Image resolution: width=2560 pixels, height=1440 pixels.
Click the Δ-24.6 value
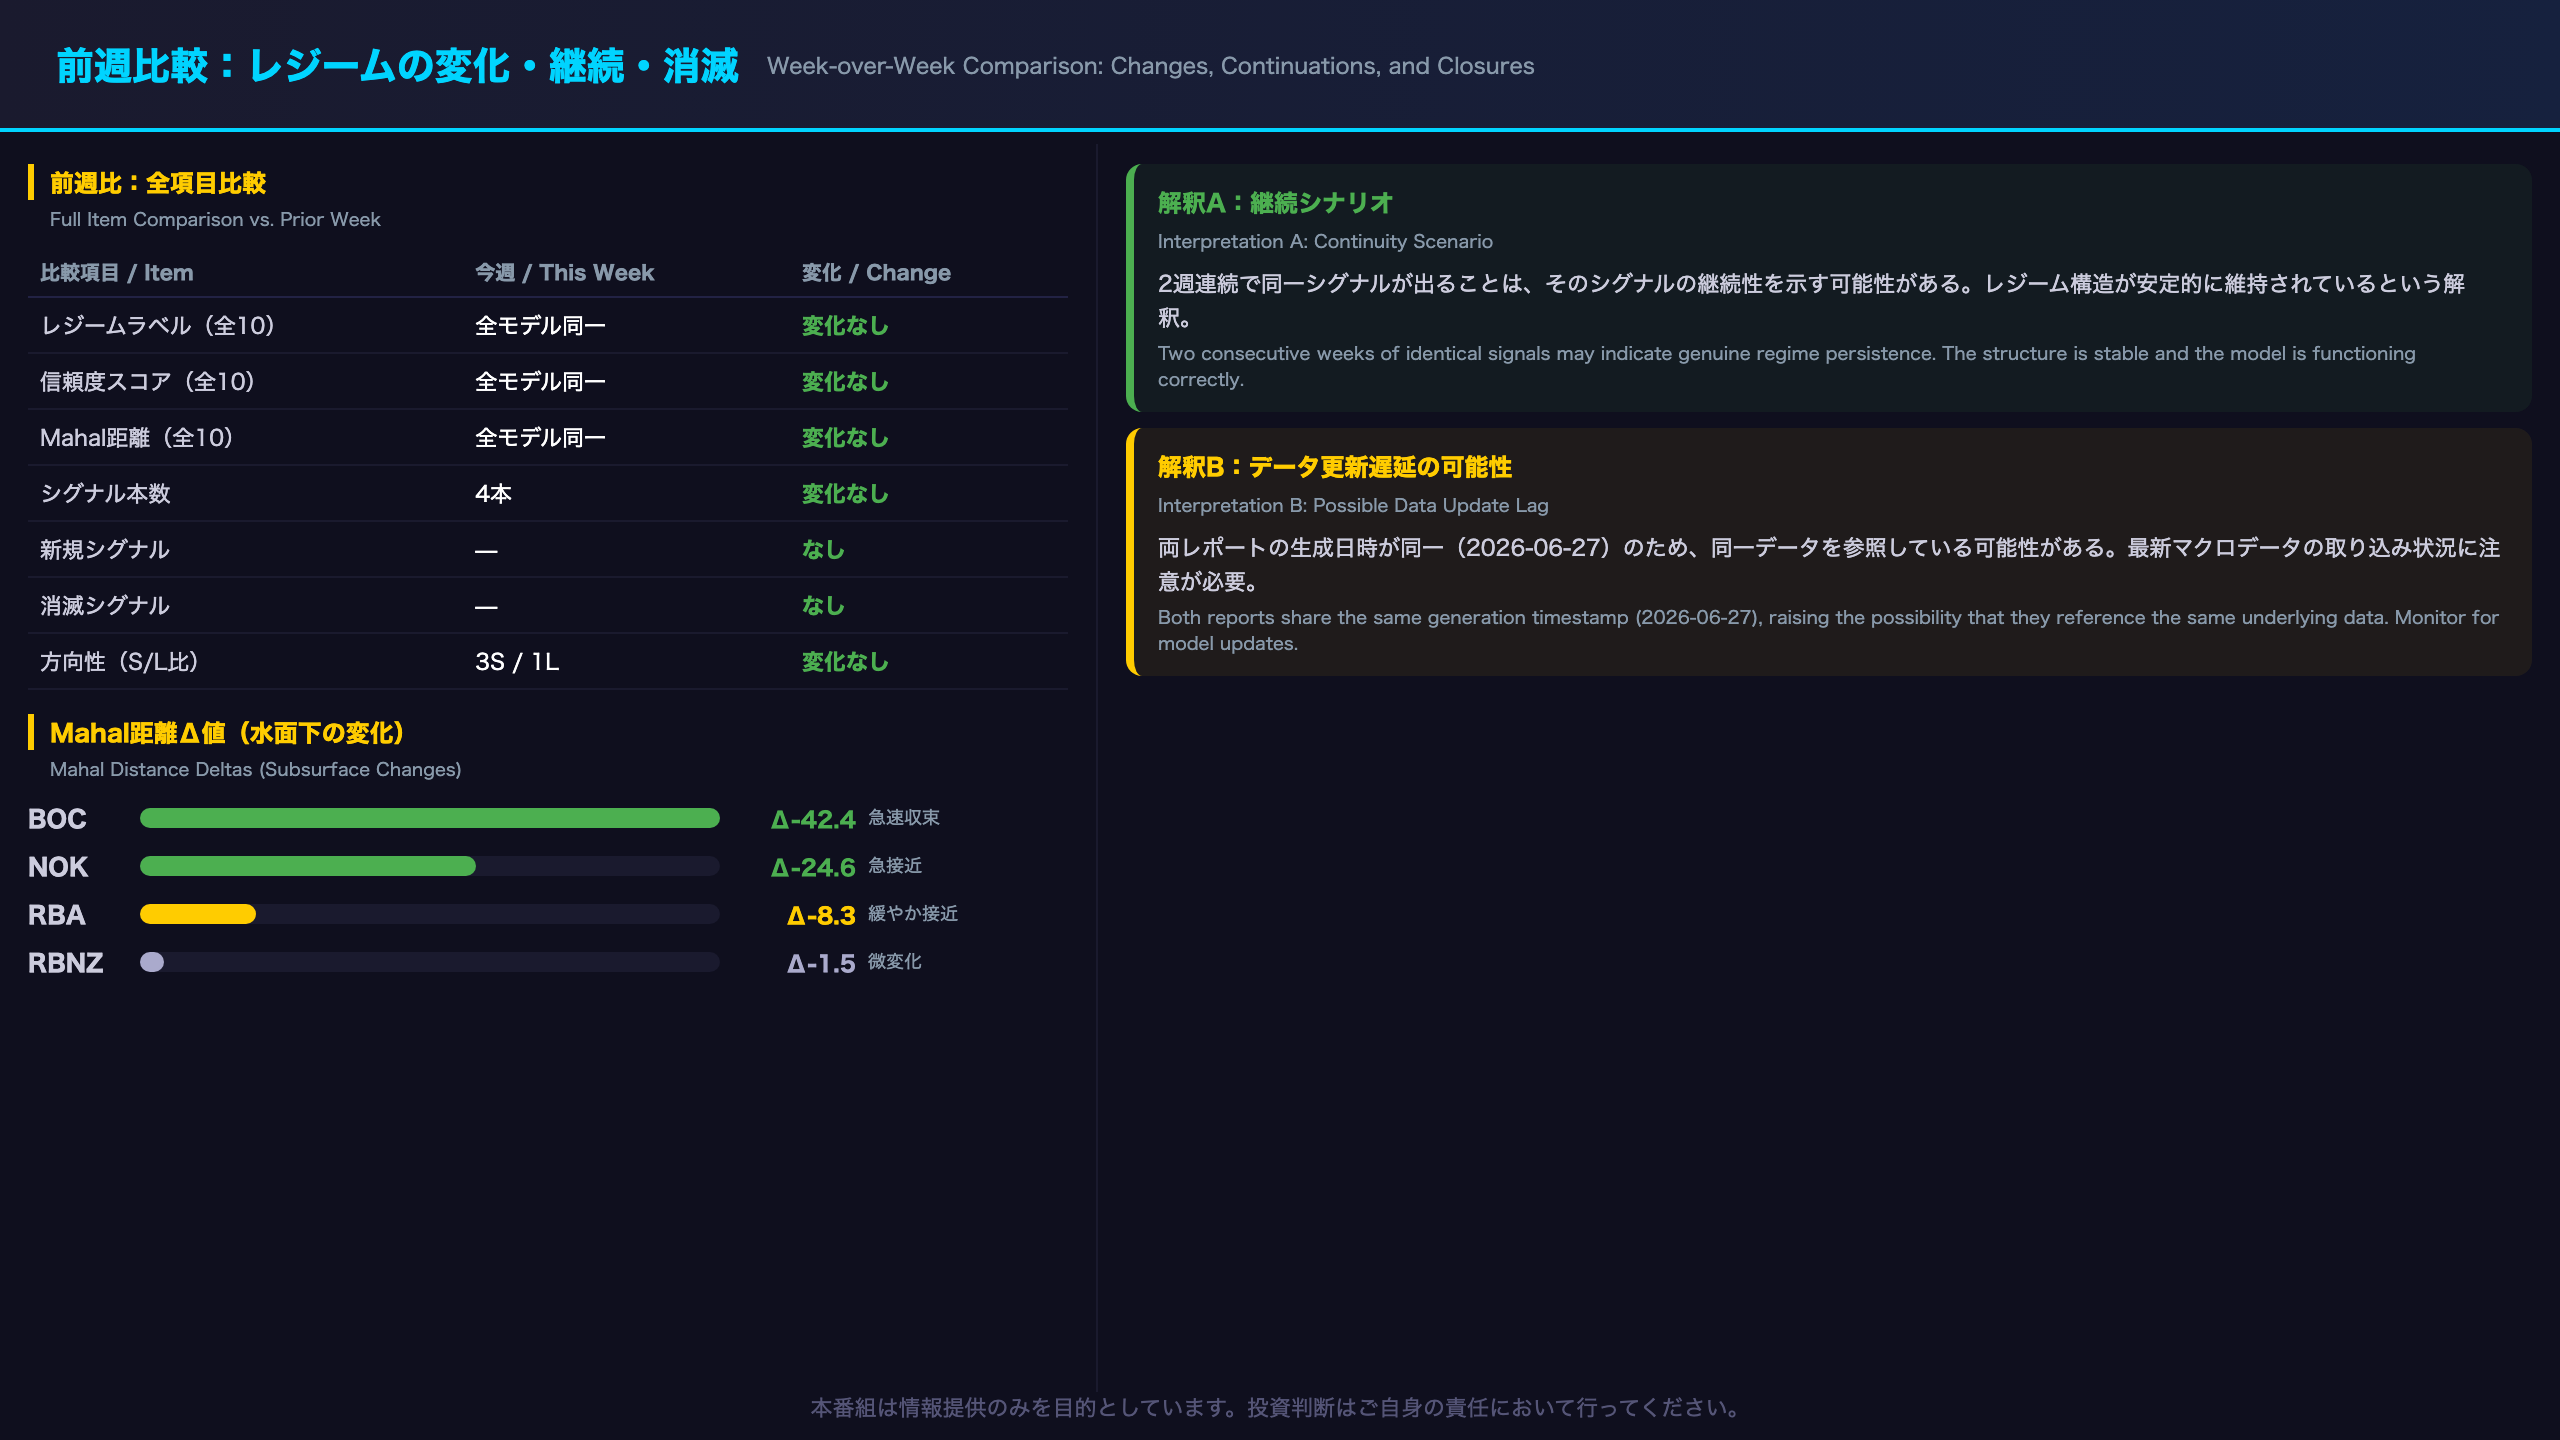pyautogui.click(x=813, y=867)
